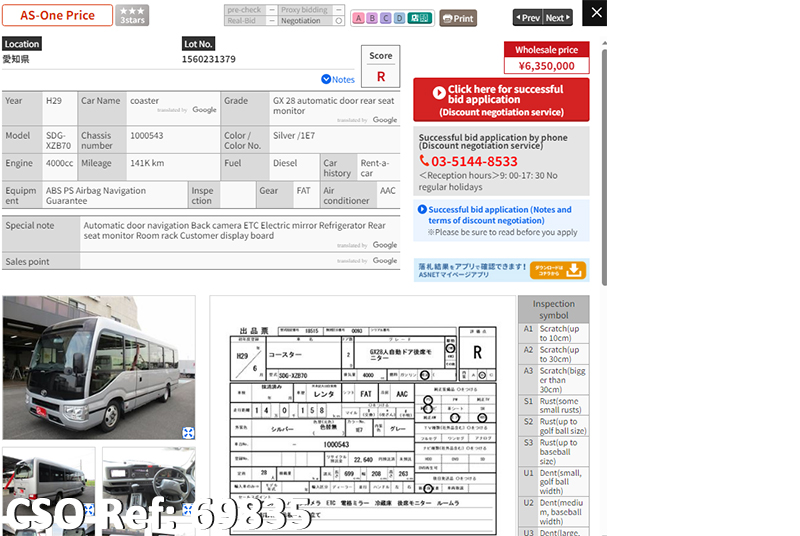Select the Negotiation status circle
Screen dimensions: 800x536
338,21
